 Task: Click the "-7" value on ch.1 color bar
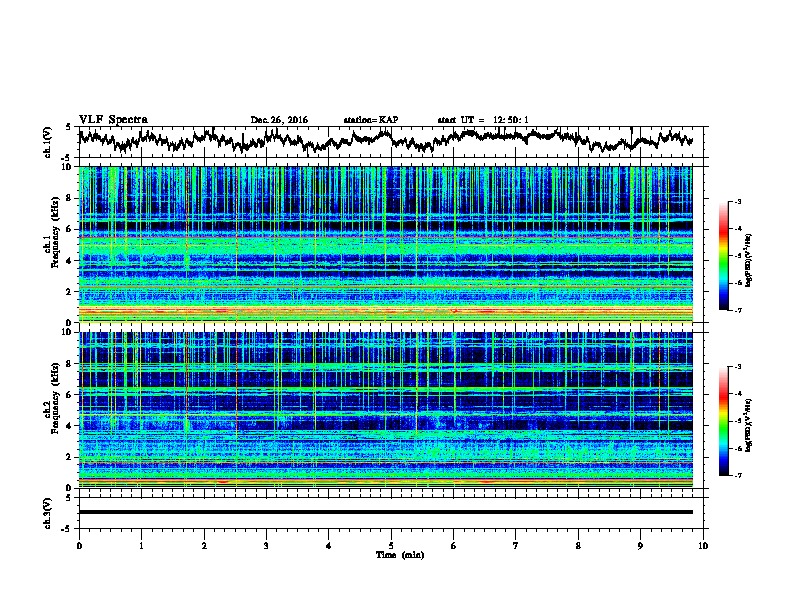point(737,310)
